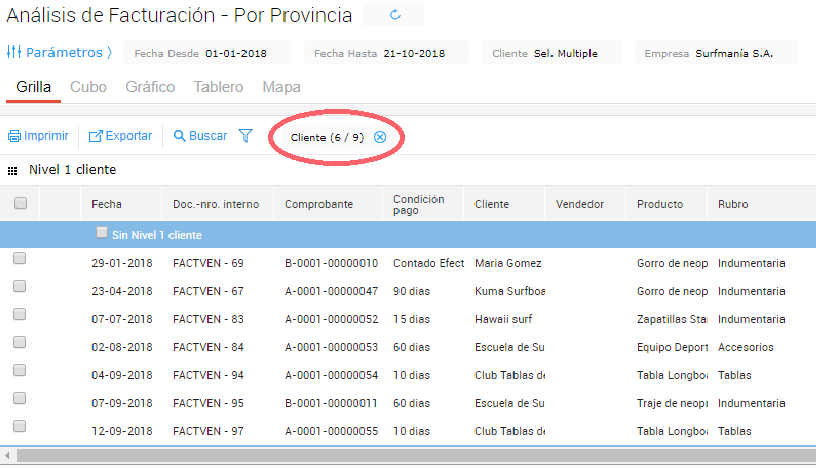Click the Contado Efect payment cell

428,263
